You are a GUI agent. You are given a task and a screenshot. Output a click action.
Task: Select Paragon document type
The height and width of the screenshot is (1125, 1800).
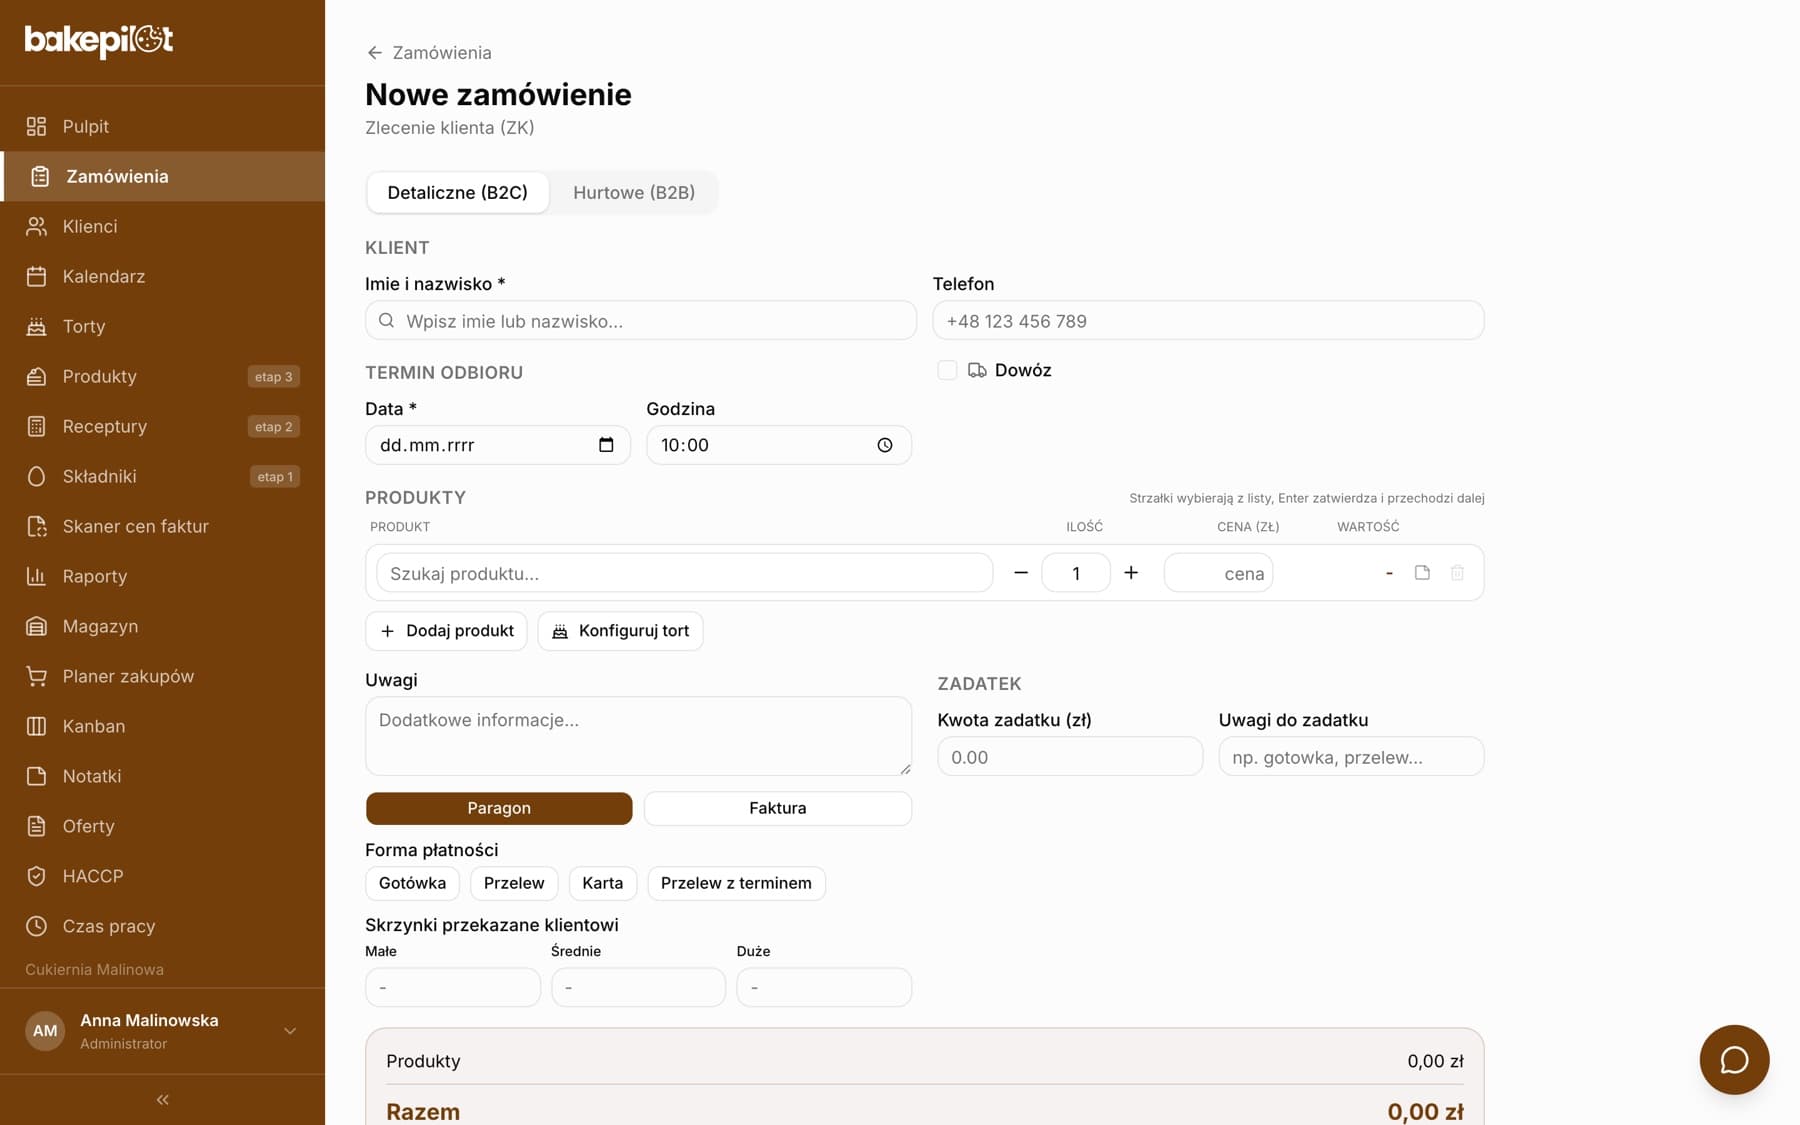tap(499, 808)
